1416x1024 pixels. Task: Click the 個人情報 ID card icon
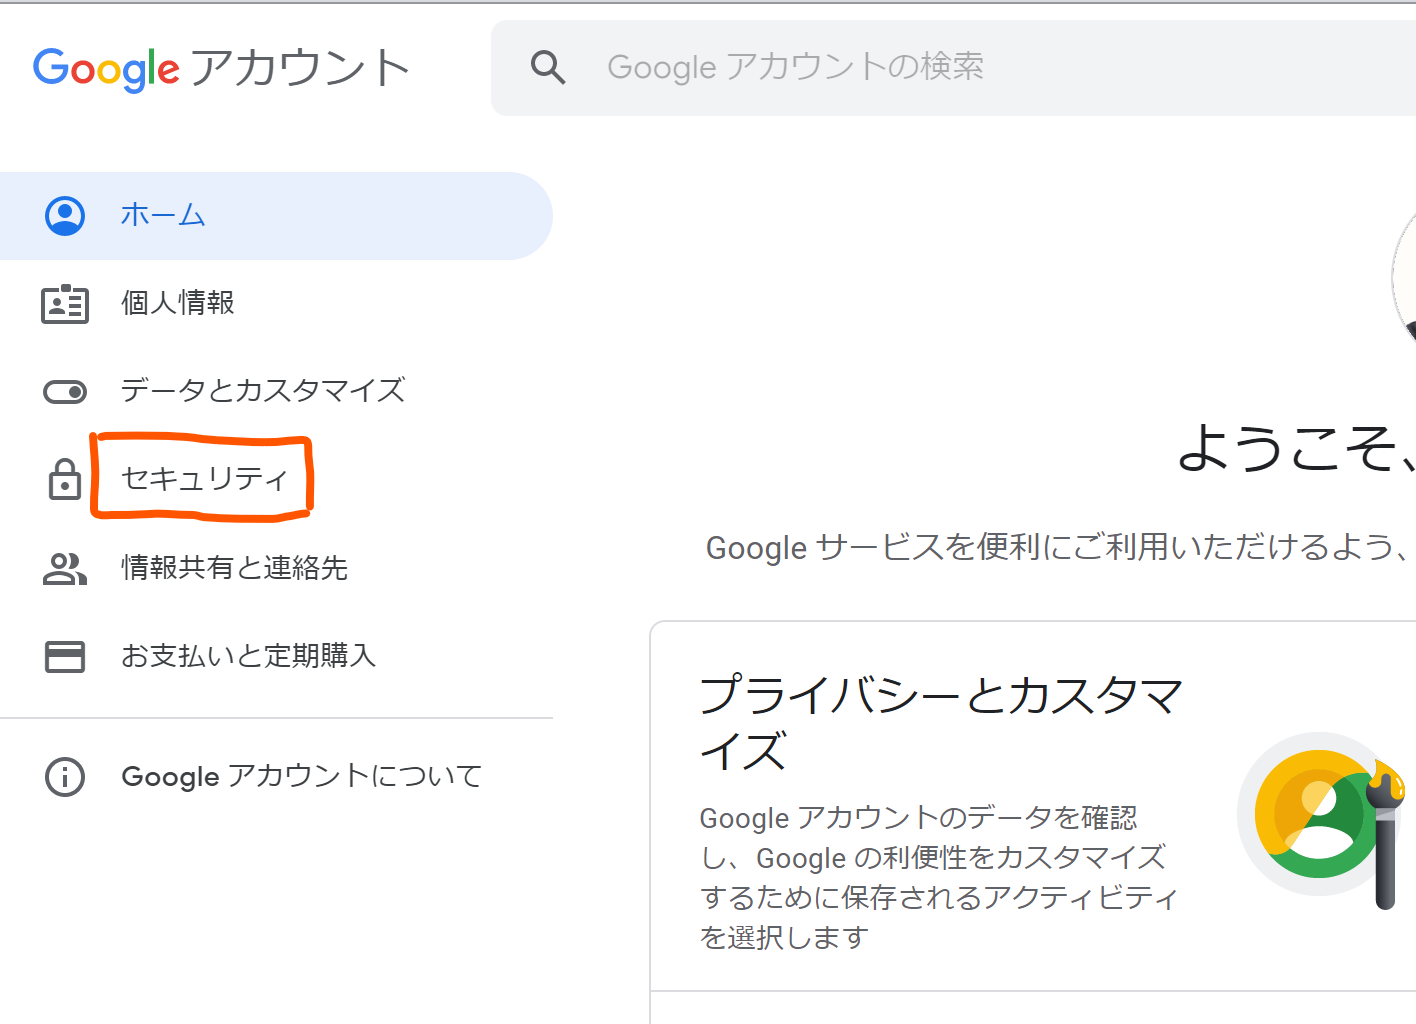65,304
